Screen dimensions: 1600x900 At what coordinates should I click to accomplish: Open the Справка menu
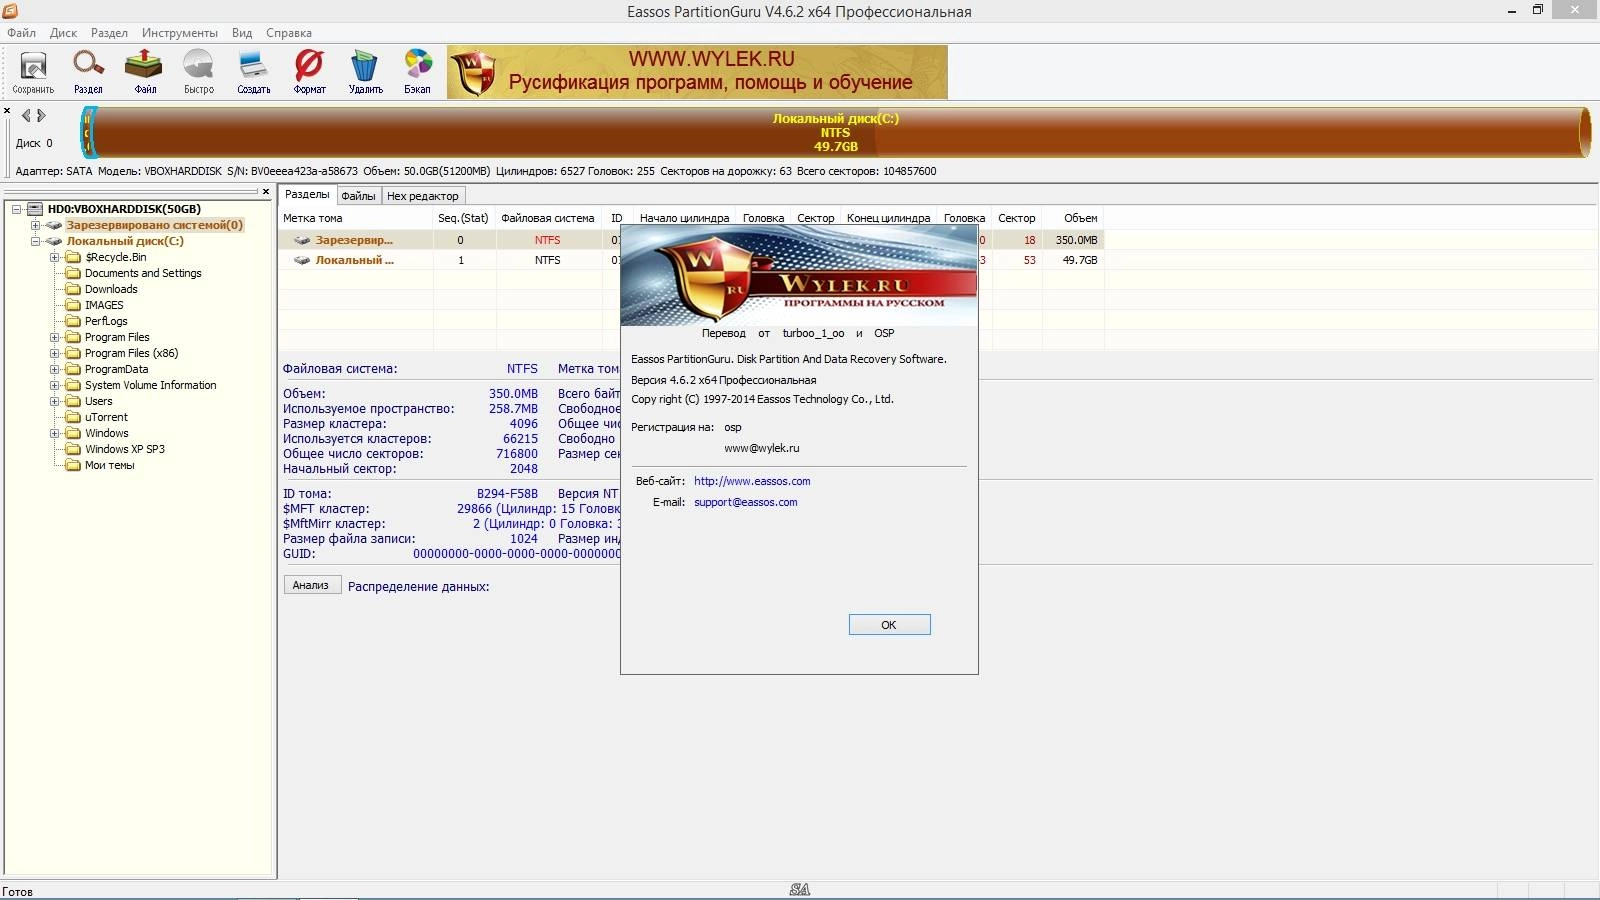(x=289, y=33)
